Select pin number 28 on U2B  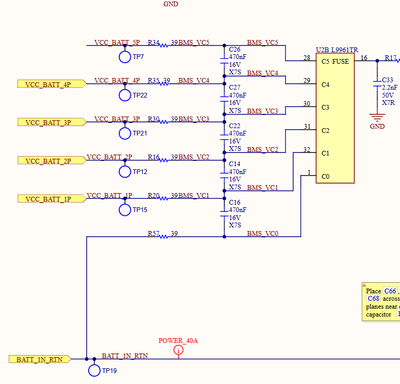click(x=307, y=58)
